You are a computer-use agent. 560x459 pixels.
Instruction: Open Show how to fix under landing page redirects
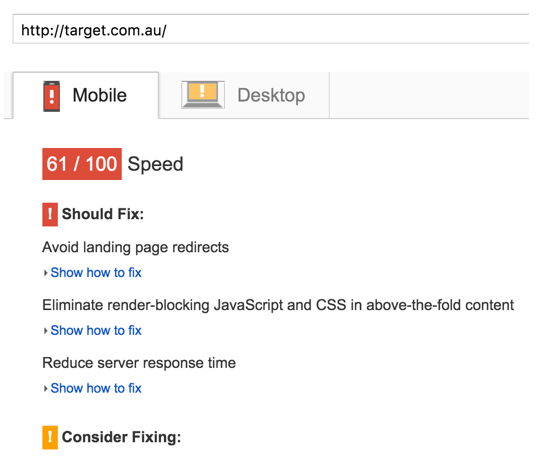tap(96, 273)
